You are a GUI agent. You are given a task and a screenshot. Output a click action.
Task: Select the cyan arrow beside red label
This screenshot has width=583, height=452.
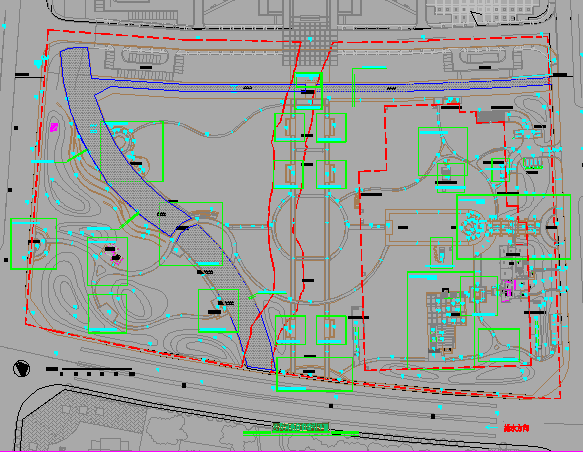click(492, 427)
